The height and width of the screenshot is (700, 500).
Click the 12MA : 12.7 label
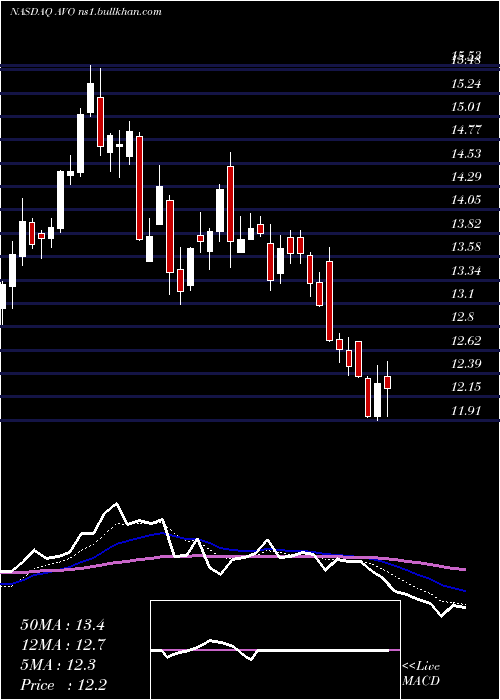[x=62, y=645]
